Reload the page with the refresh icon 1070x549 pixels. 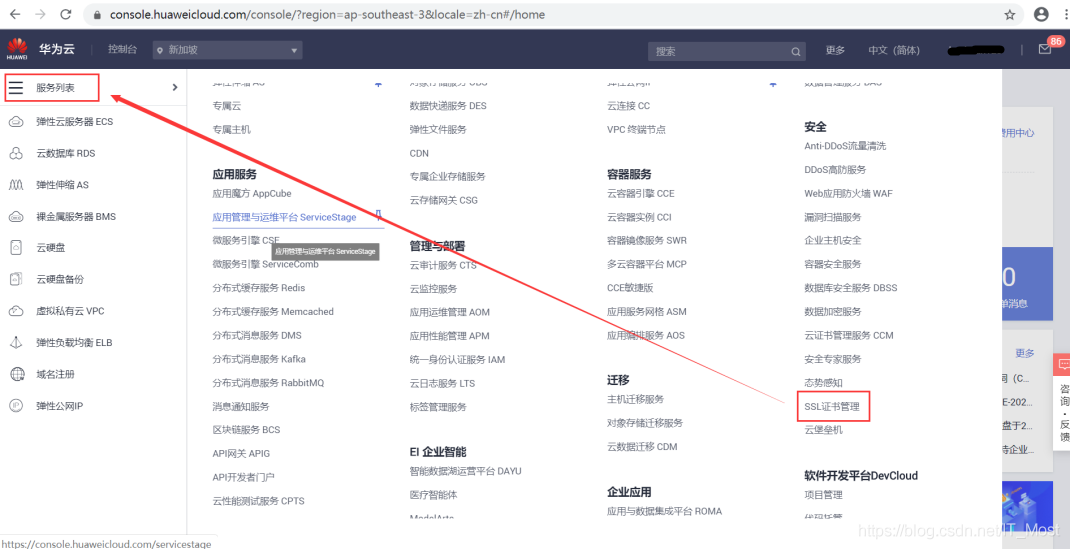66,14
